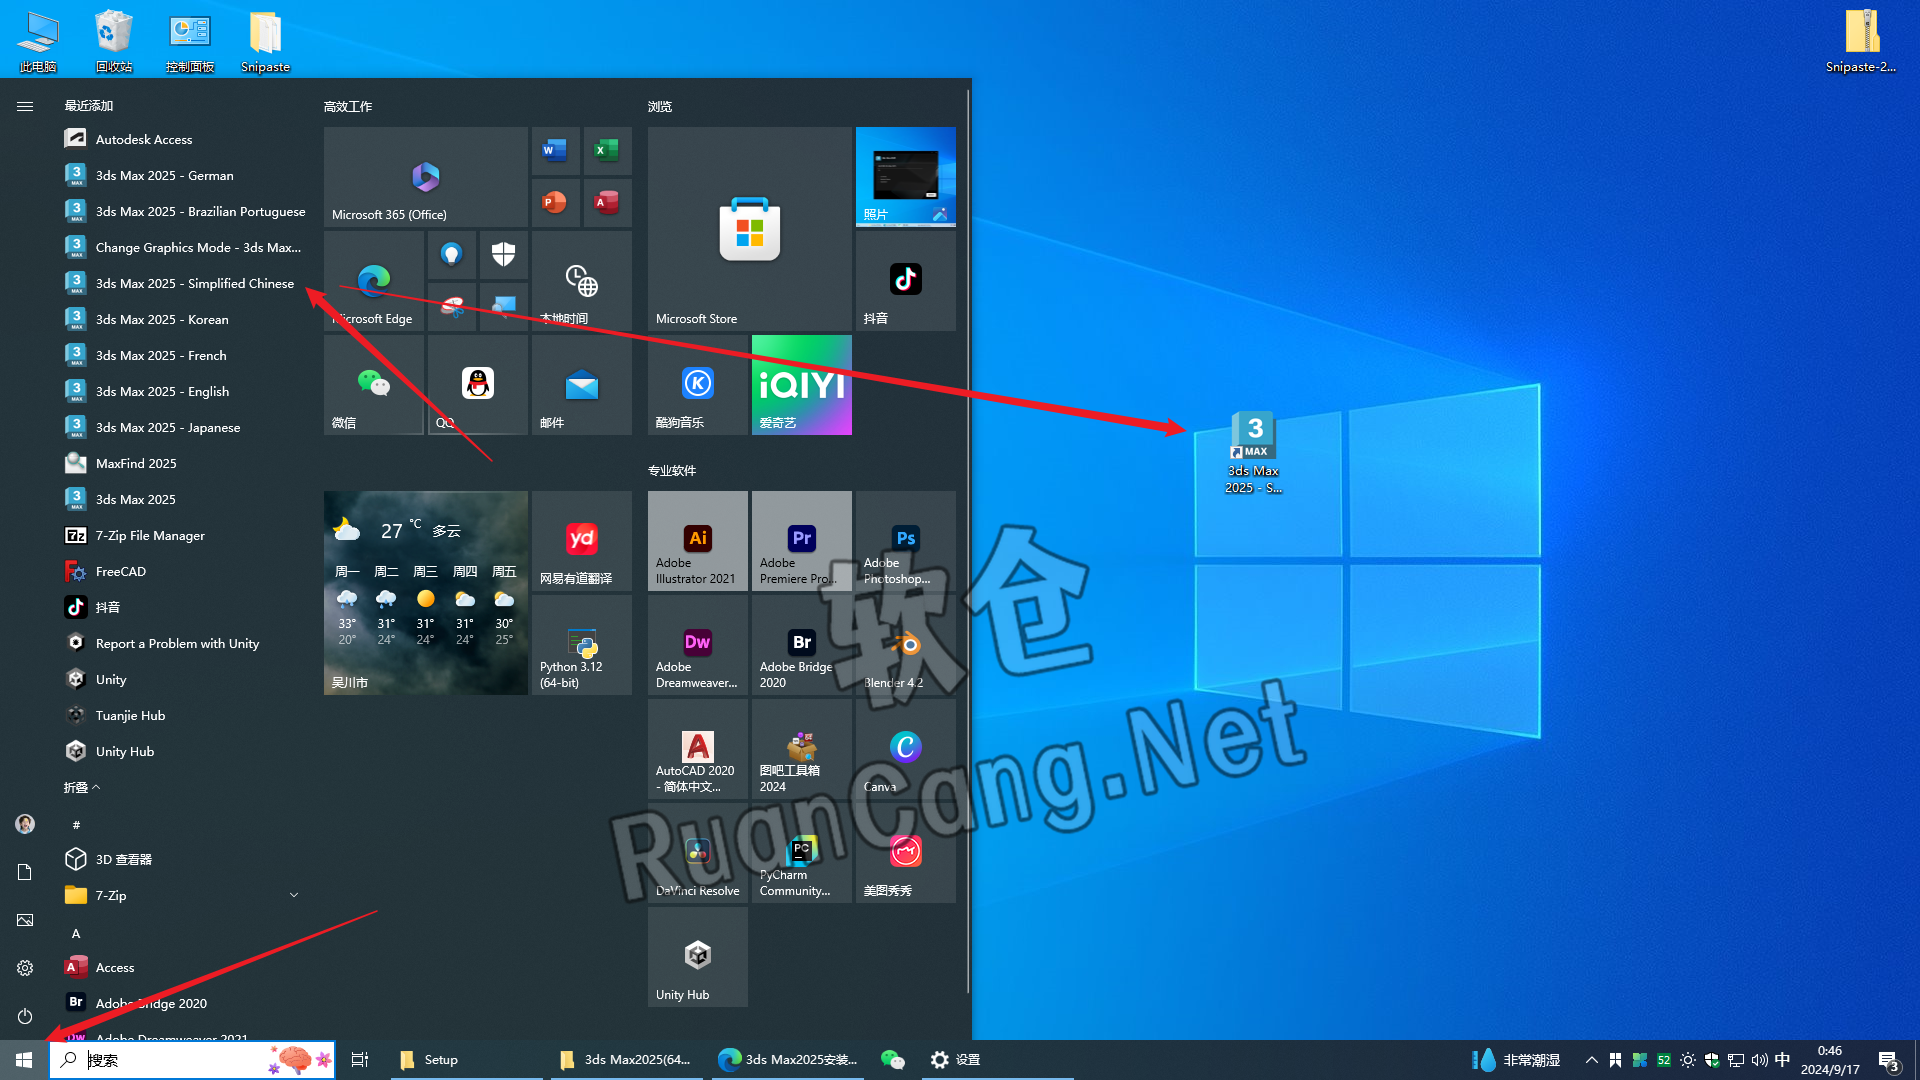Screen dimensions: 1920x1080
Task: Open the volume control in system tray
Action: pos(1759,1060)
